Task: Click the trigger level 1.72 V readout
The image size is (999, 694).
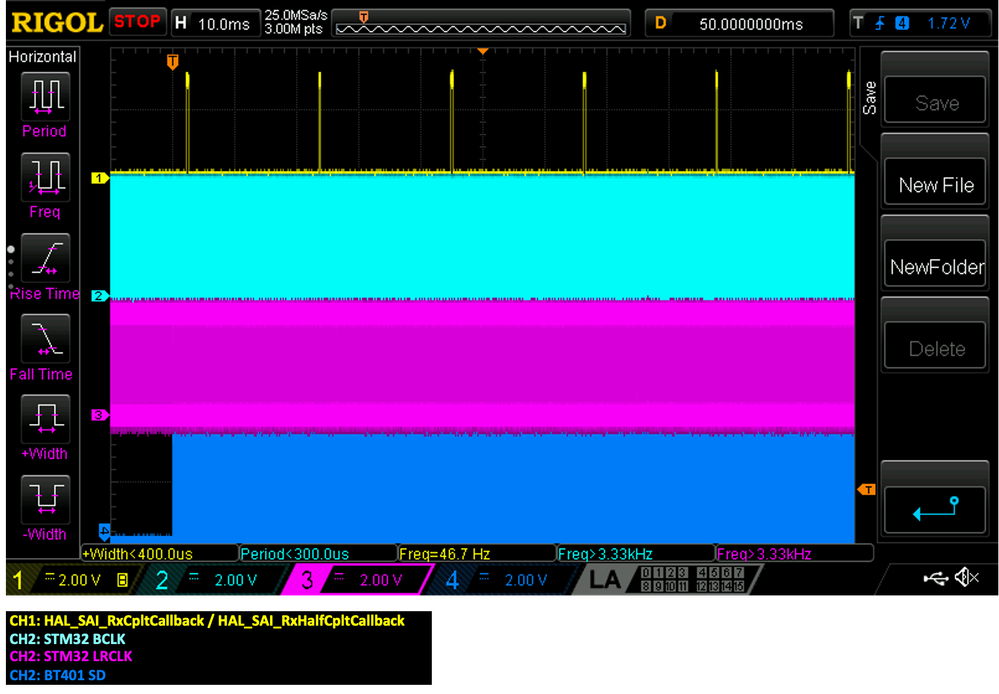Action: point(948,24)
